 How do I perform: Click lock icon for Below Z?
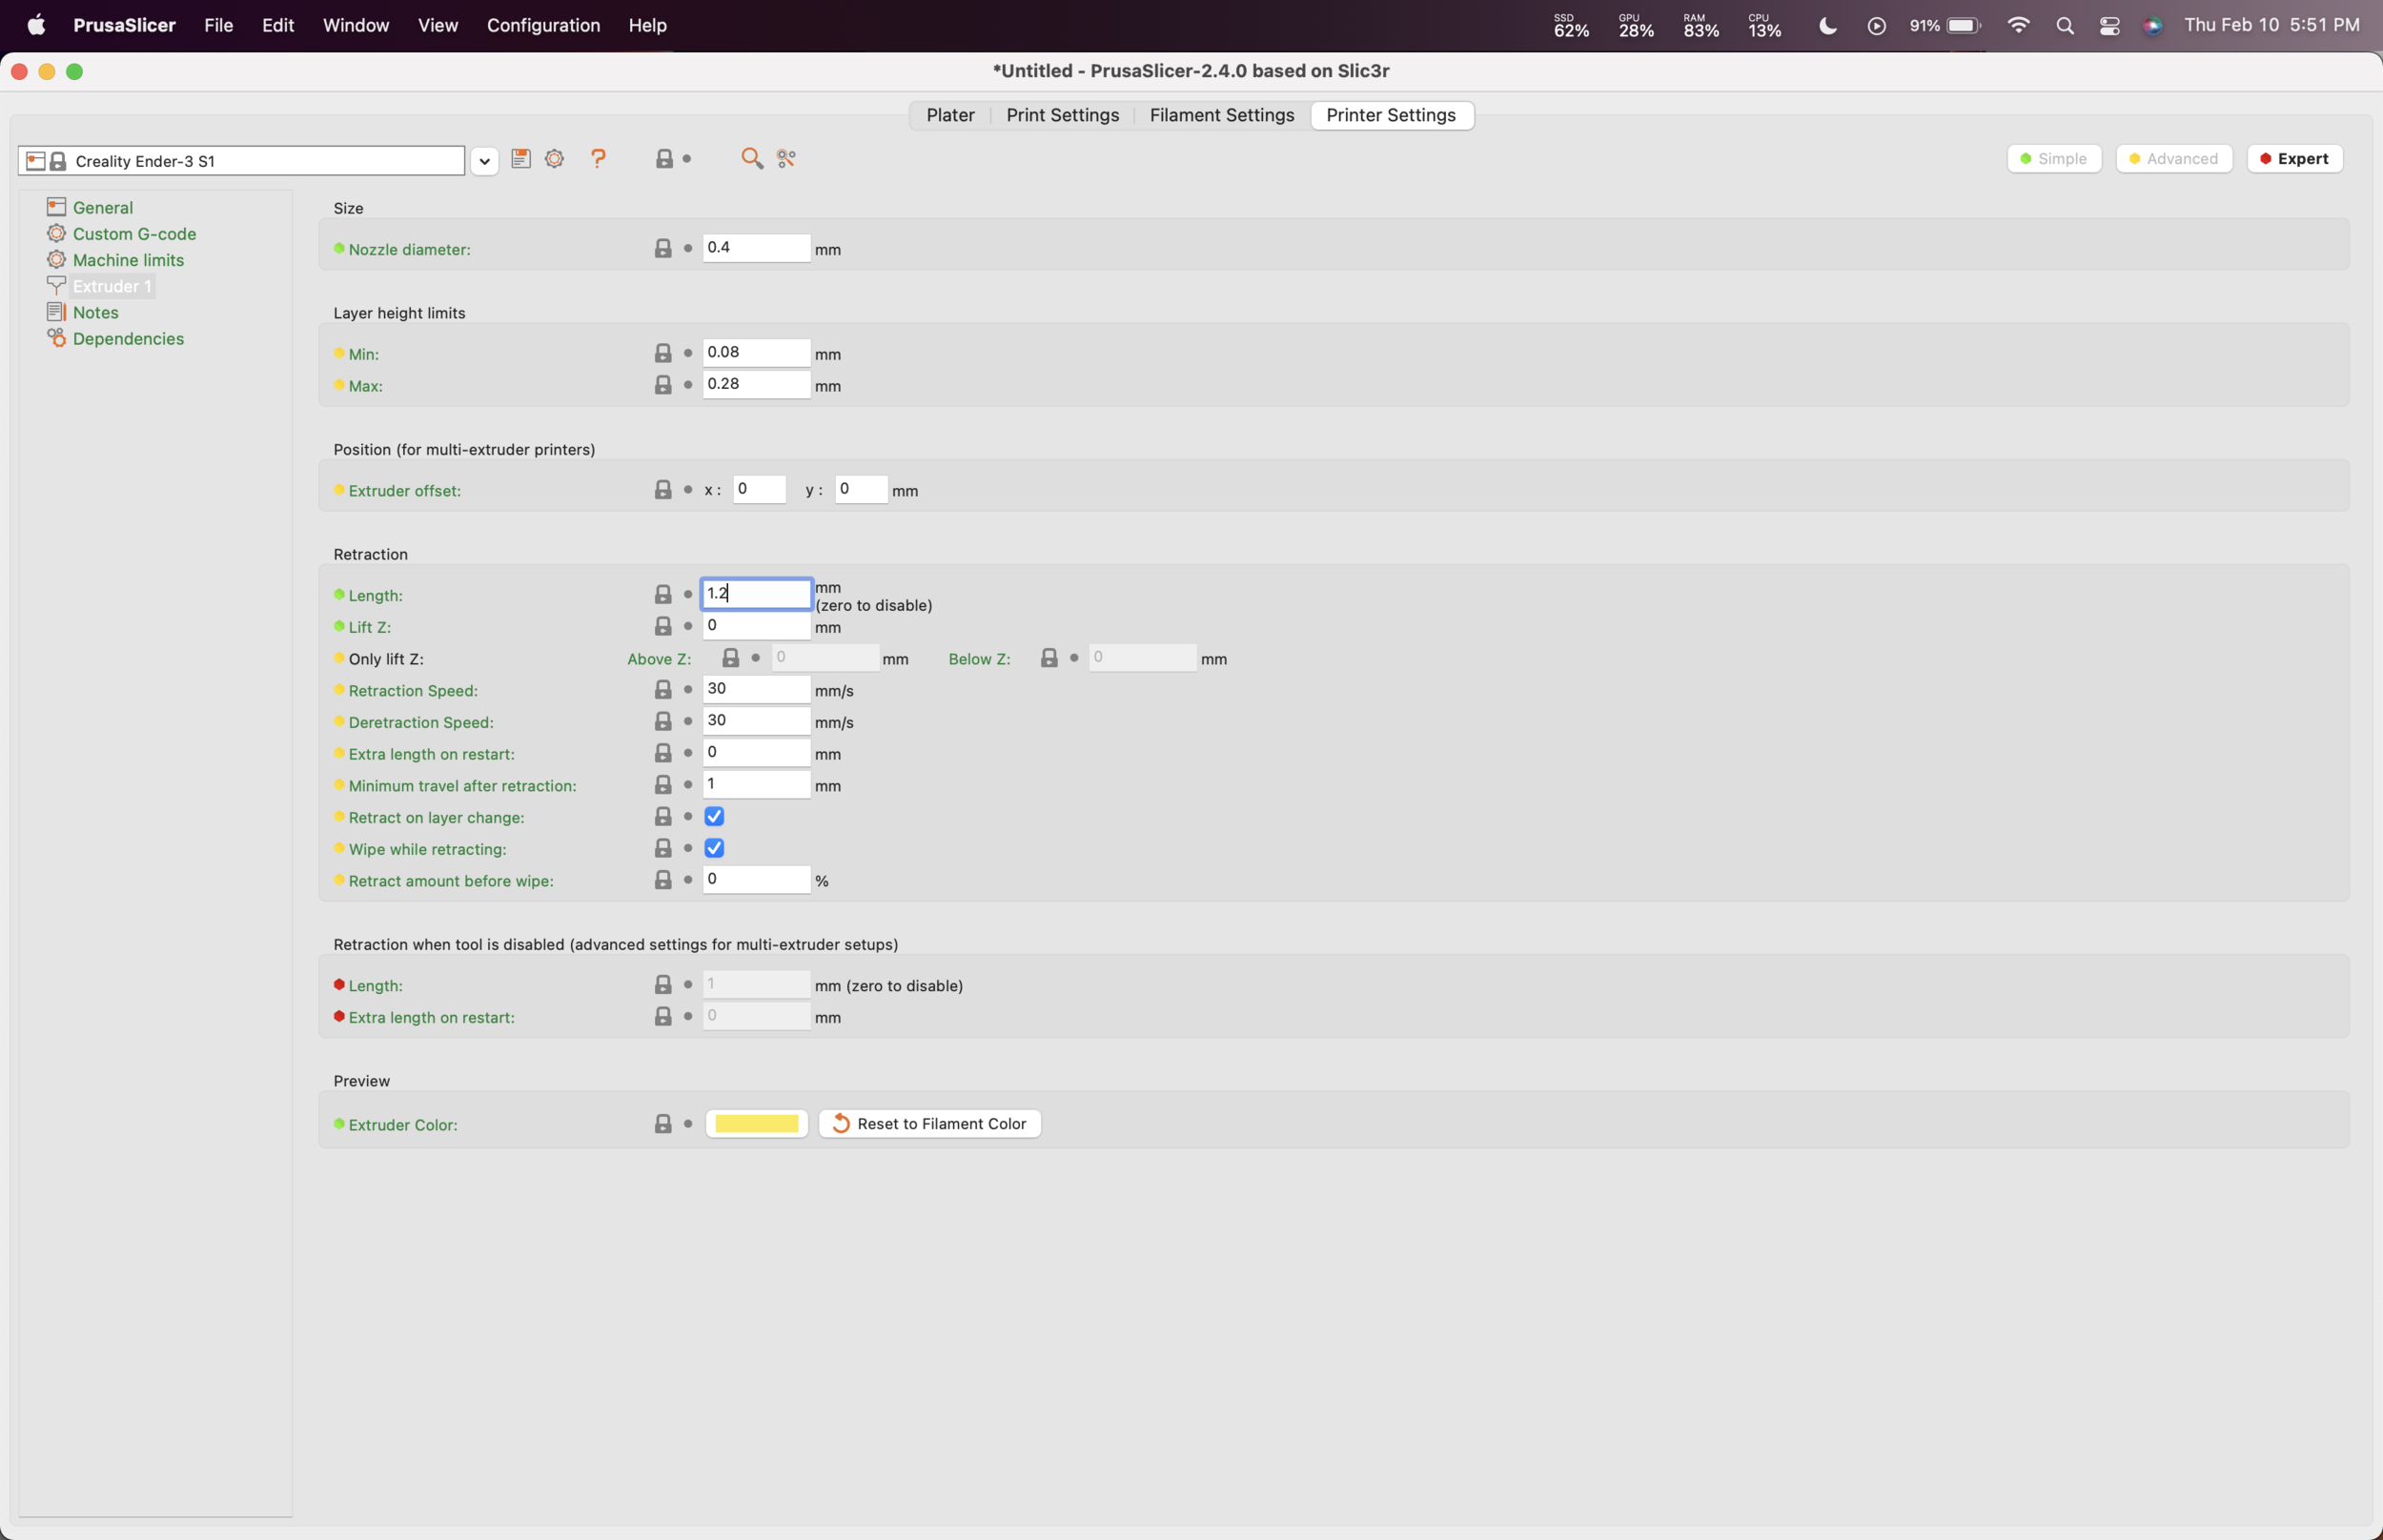click(1049, 658)
